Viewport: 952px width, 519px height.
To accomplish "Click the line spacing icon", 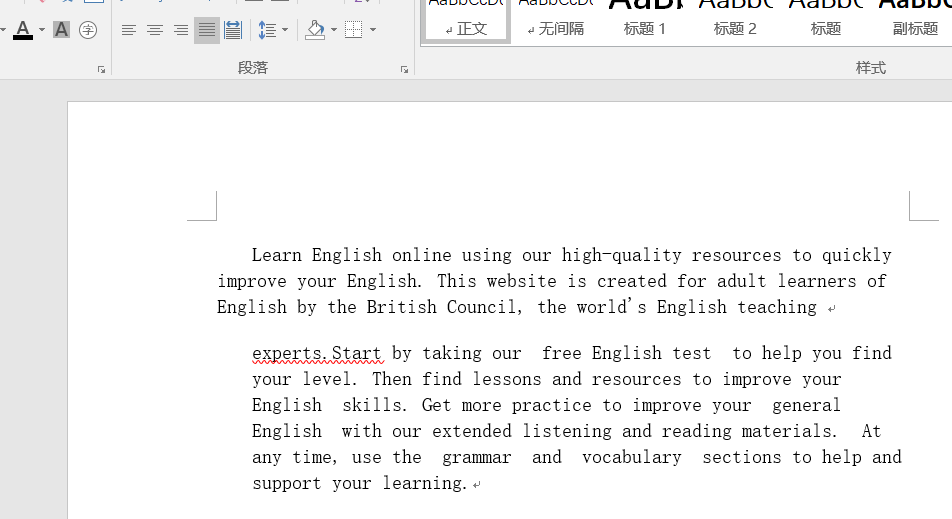I will click(267, 30).
